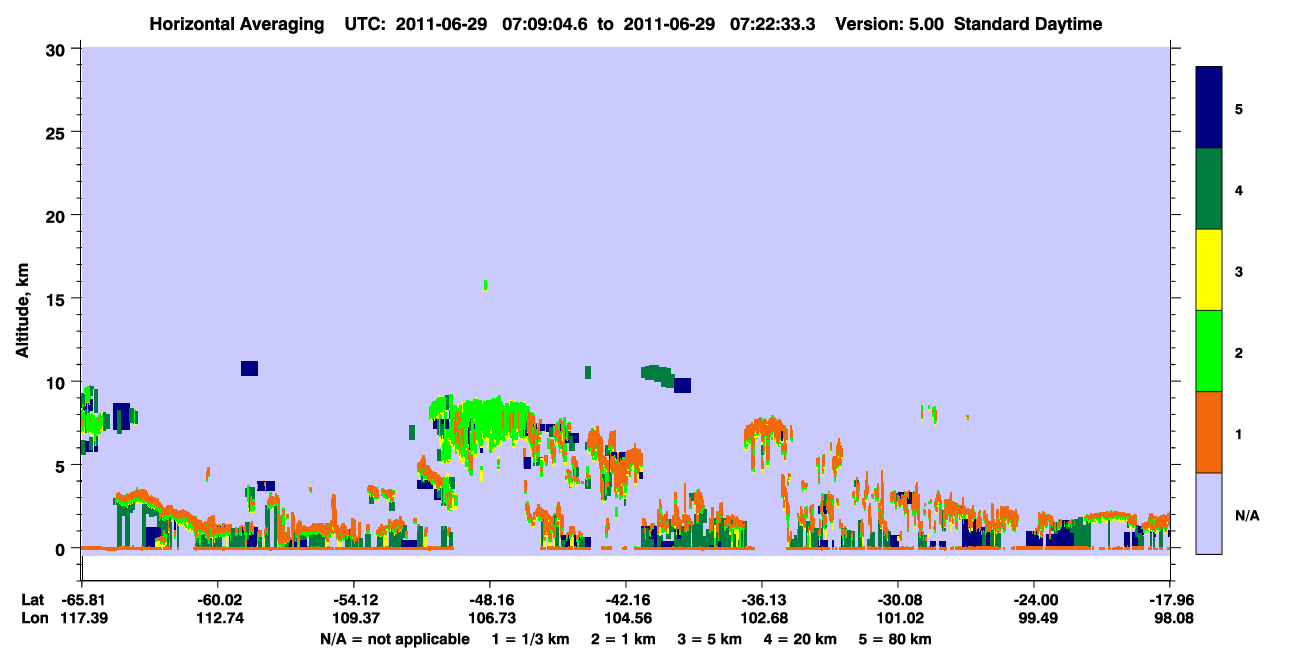This screenshot has height=667, width=1300.
Task: Click the '2 = 1 km' legend note
Action: [x=625, y=639]
